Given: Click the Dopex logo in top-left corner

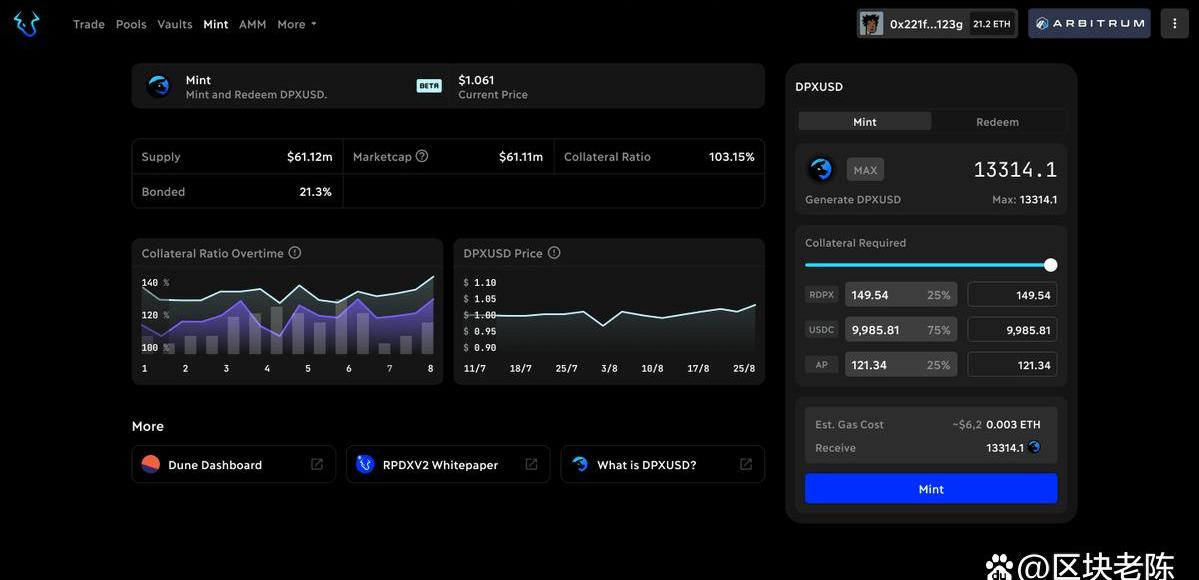Looking at the screenshot, I should tap(27, 24).
